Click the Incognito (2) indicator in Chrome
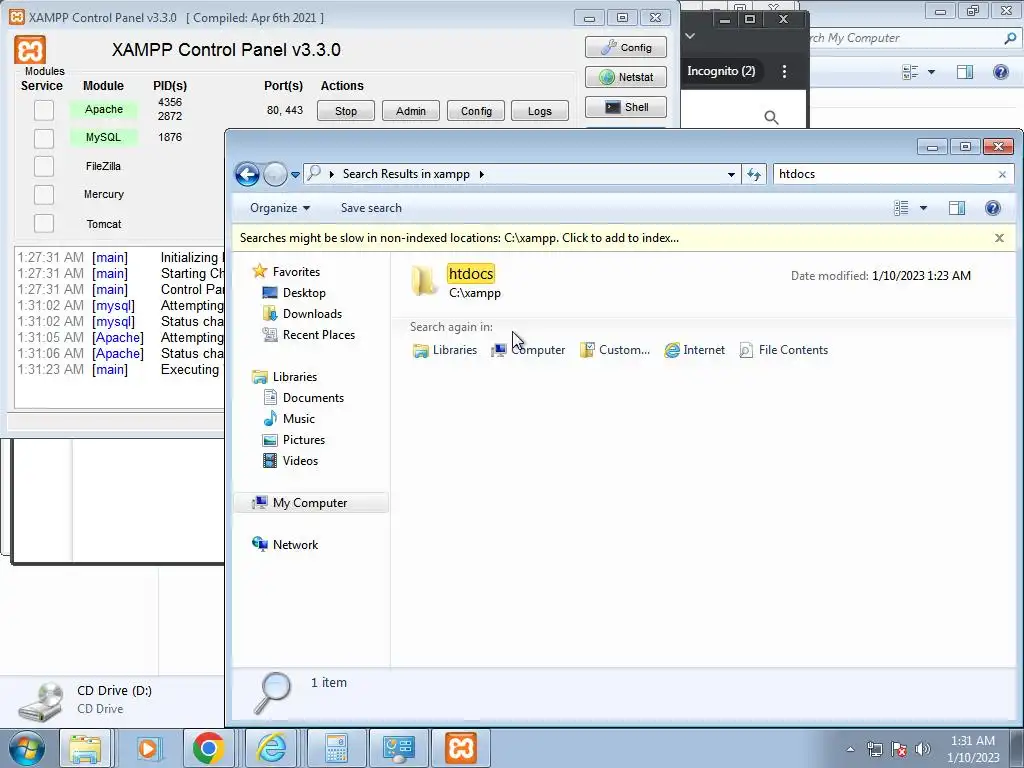 721,71
